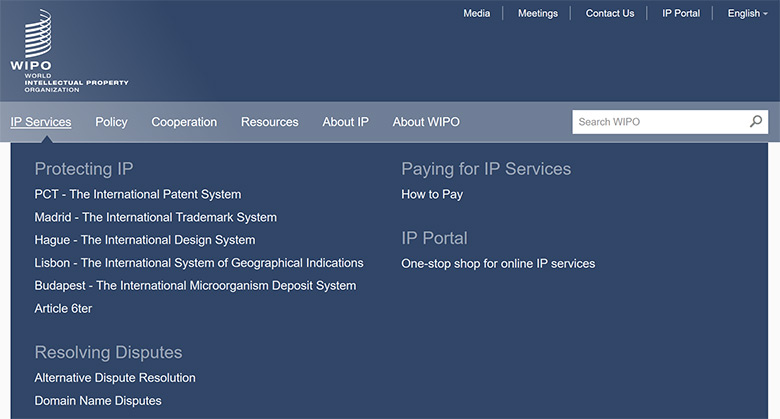Open the Meetings link

(x=538, y=13)
